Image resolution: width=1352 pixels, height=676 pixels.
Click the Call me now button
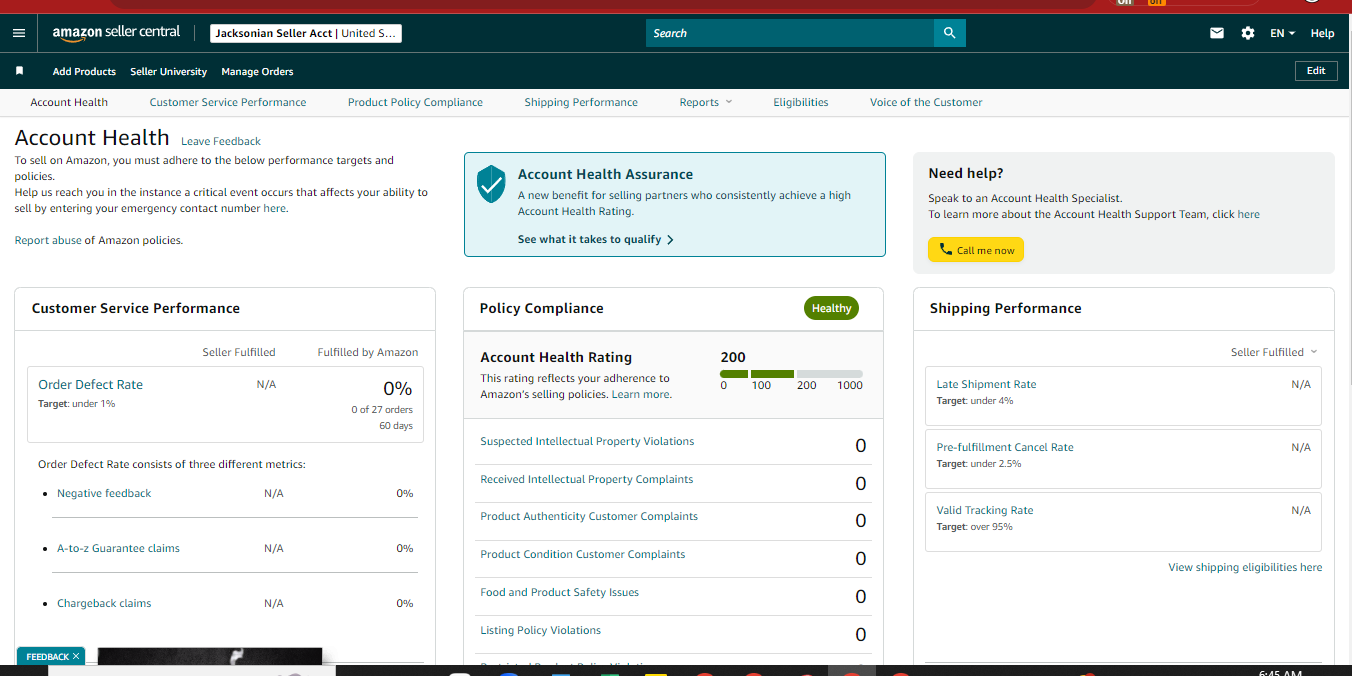(x=976, y=250)
